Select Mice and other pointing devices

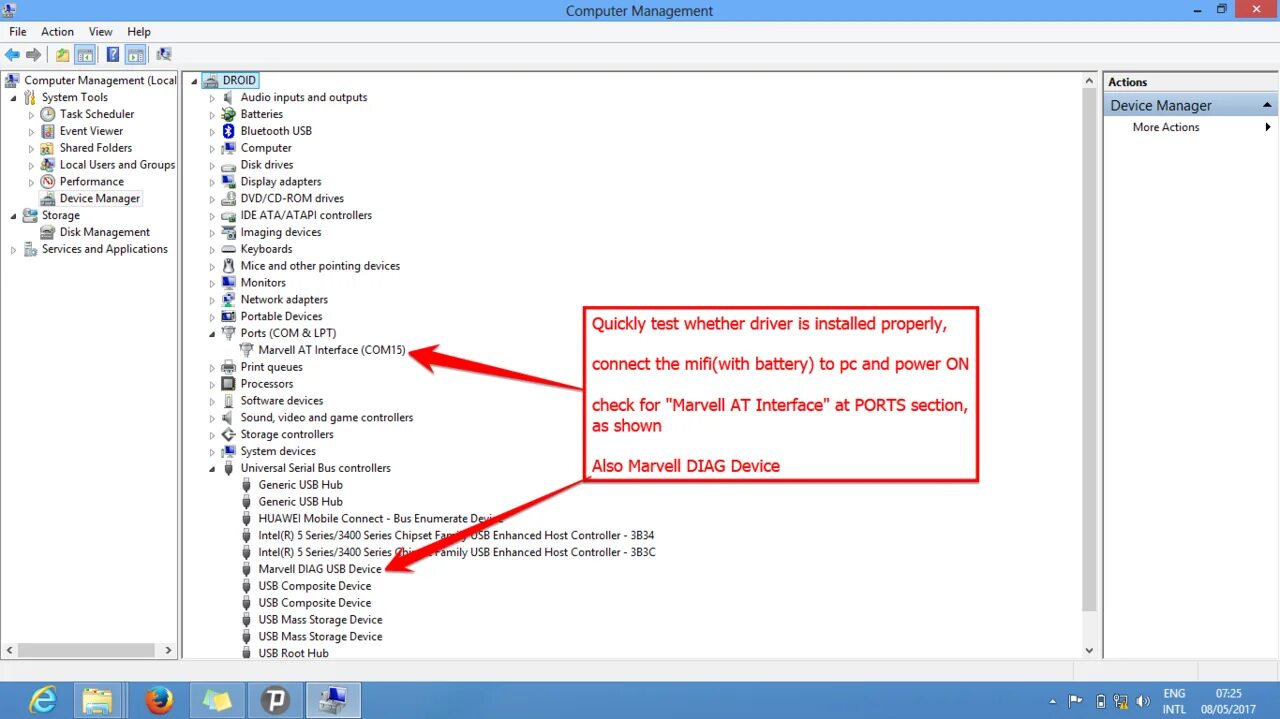(x=320, y=266)
